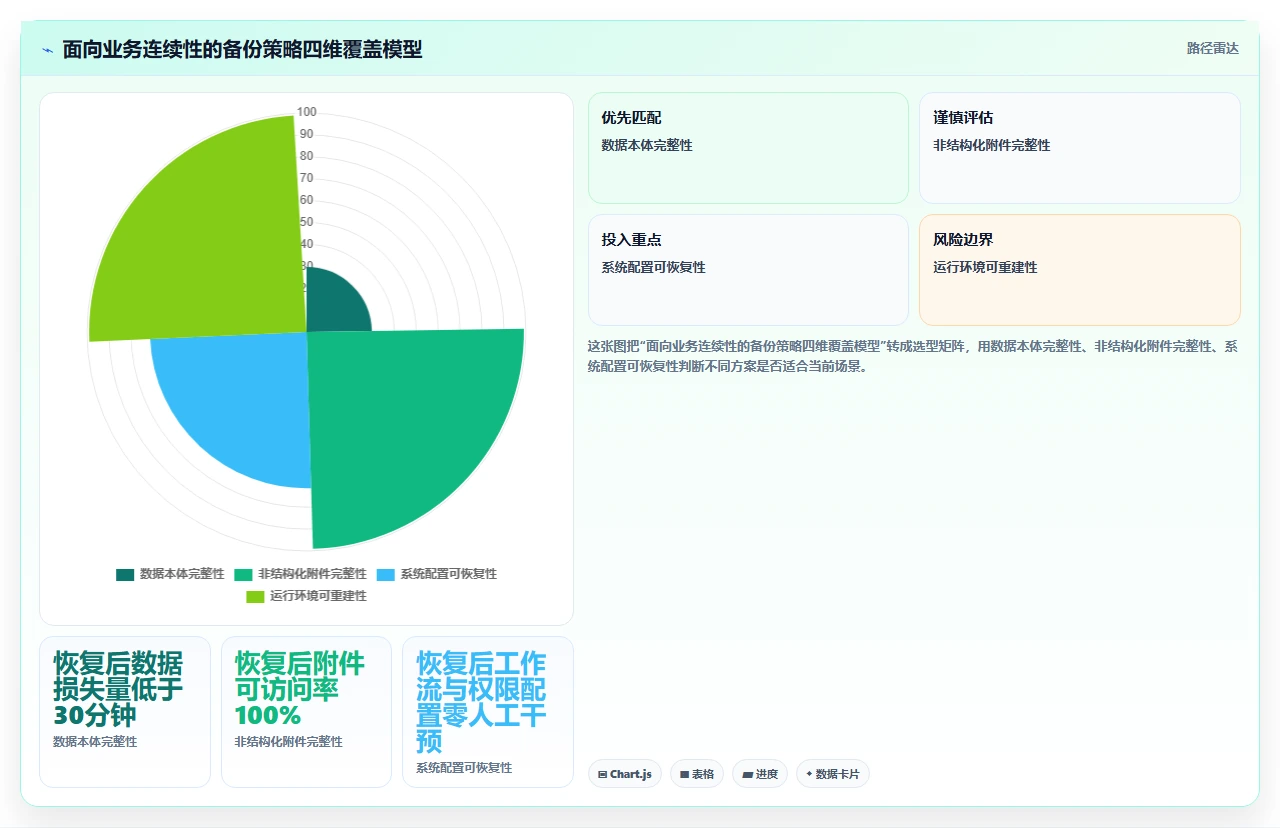Click the icon in the Chart.js tag
1280x828 pixels.
pyautogui.click(x=603, y=774)
